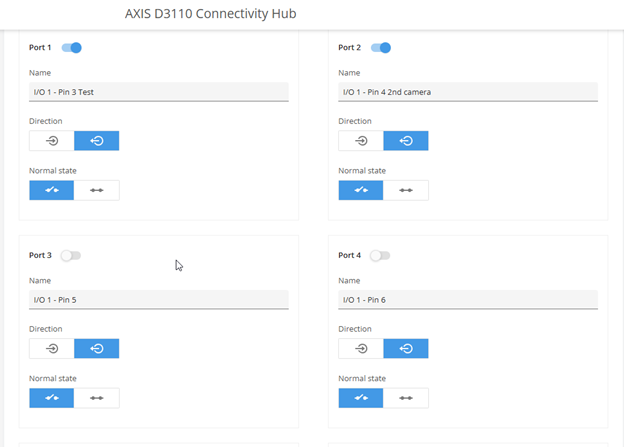Click name field 'I/O 1 - Pin 4 2nd camera'
This screenshot has width=624, height=447.
(x=468, y=92)
